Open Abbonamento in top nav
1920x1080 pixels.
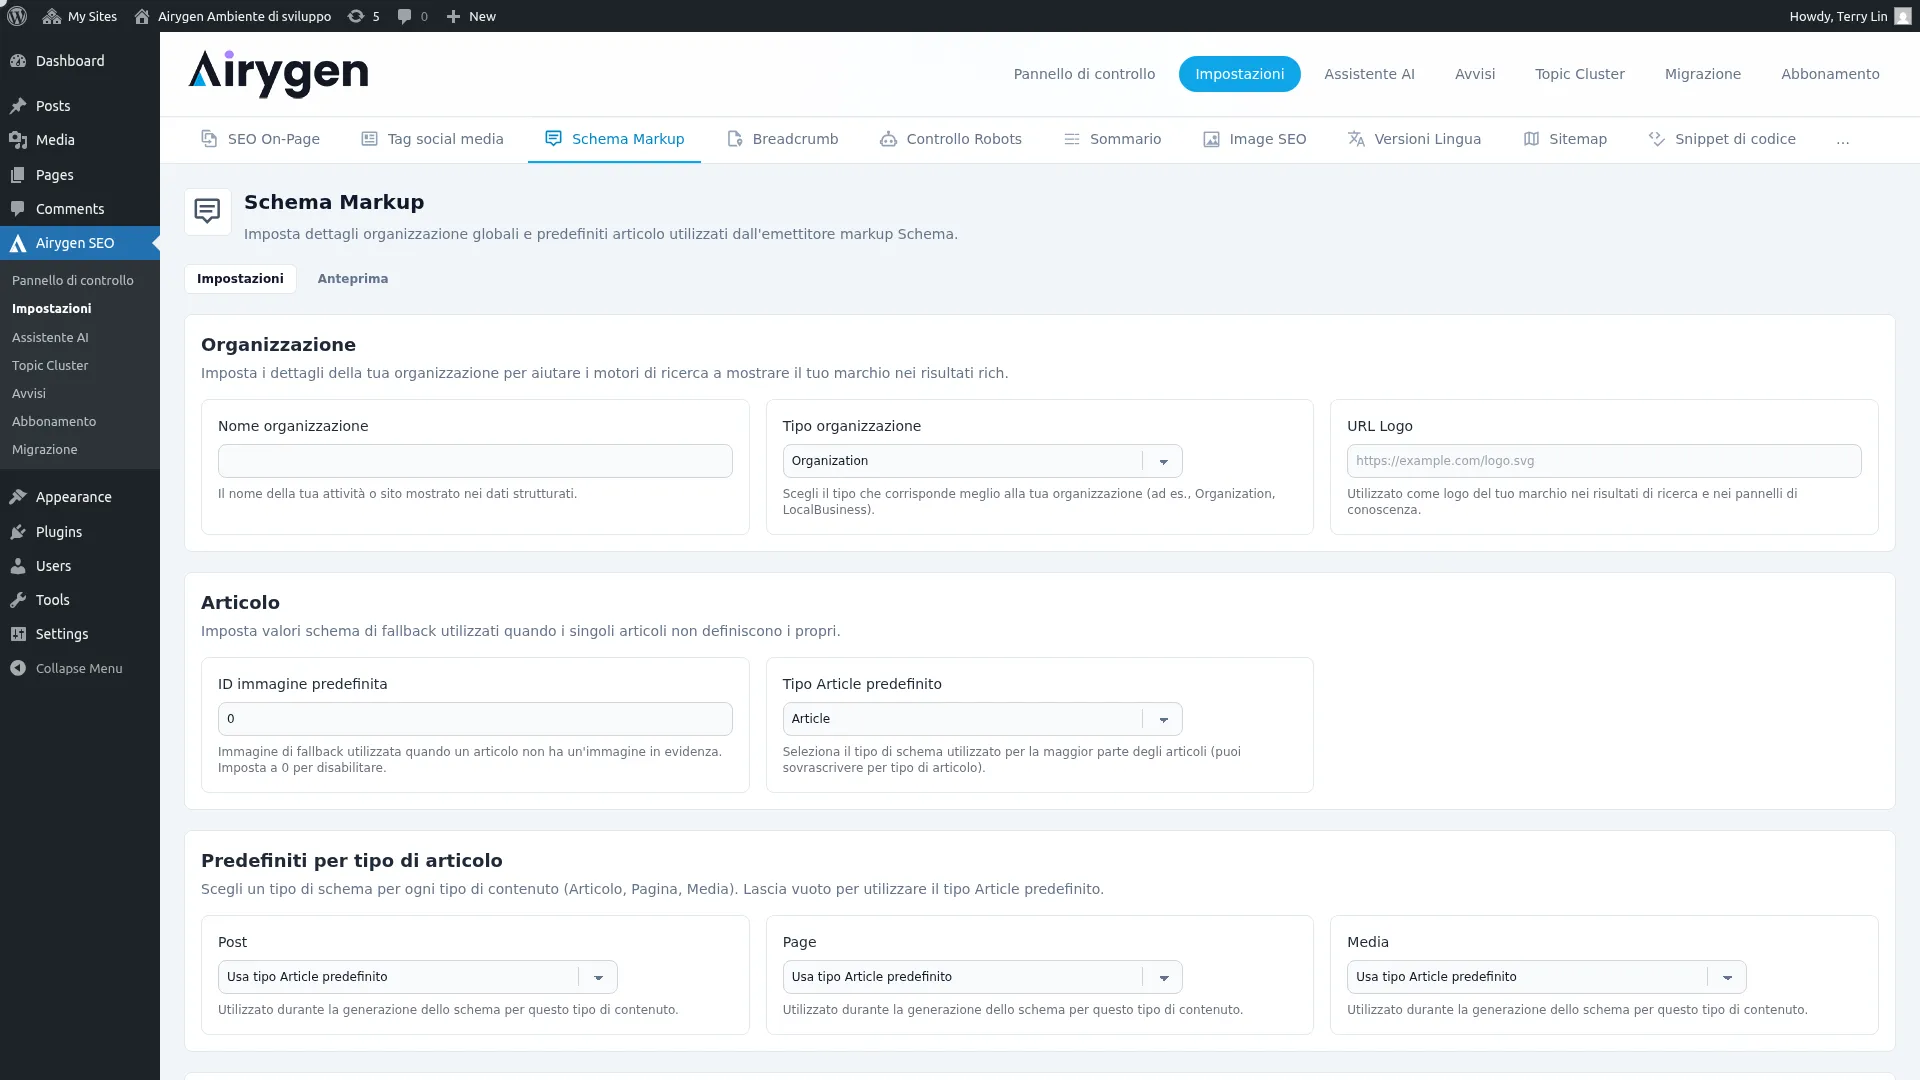(x=1830, y=74)
